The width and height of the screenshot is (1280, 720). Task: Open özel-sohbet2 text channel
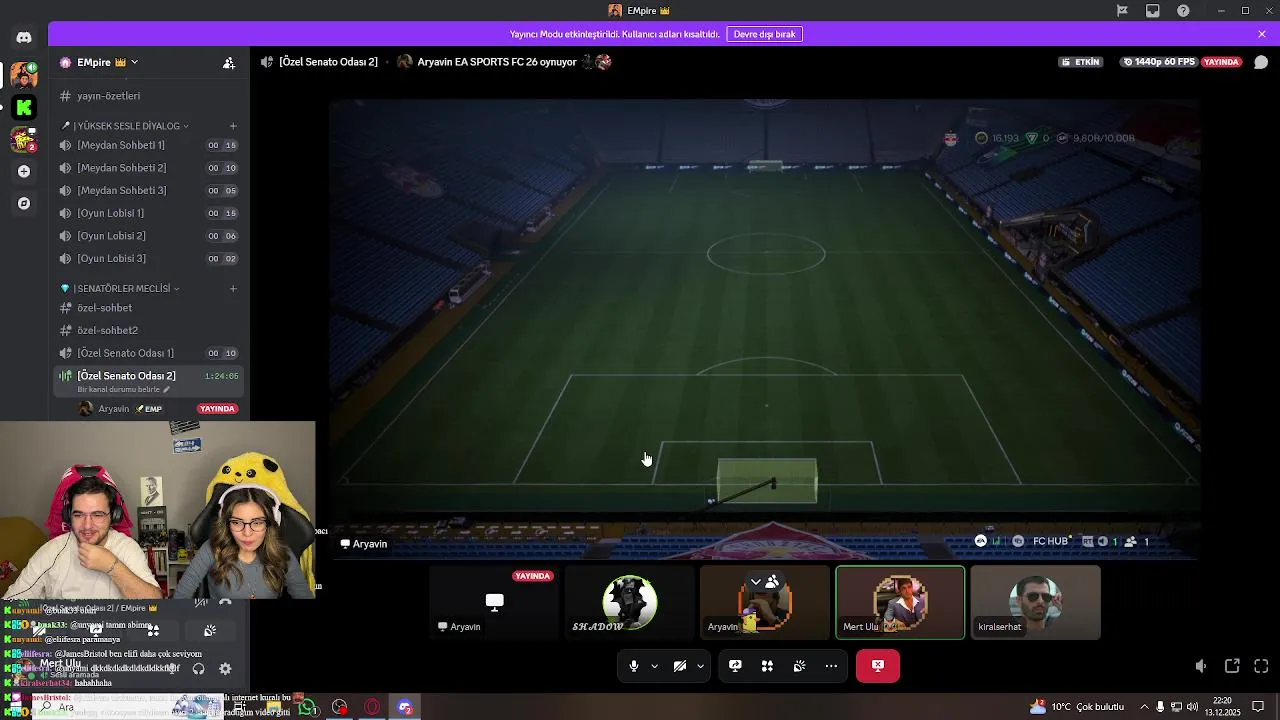[150, 330]
